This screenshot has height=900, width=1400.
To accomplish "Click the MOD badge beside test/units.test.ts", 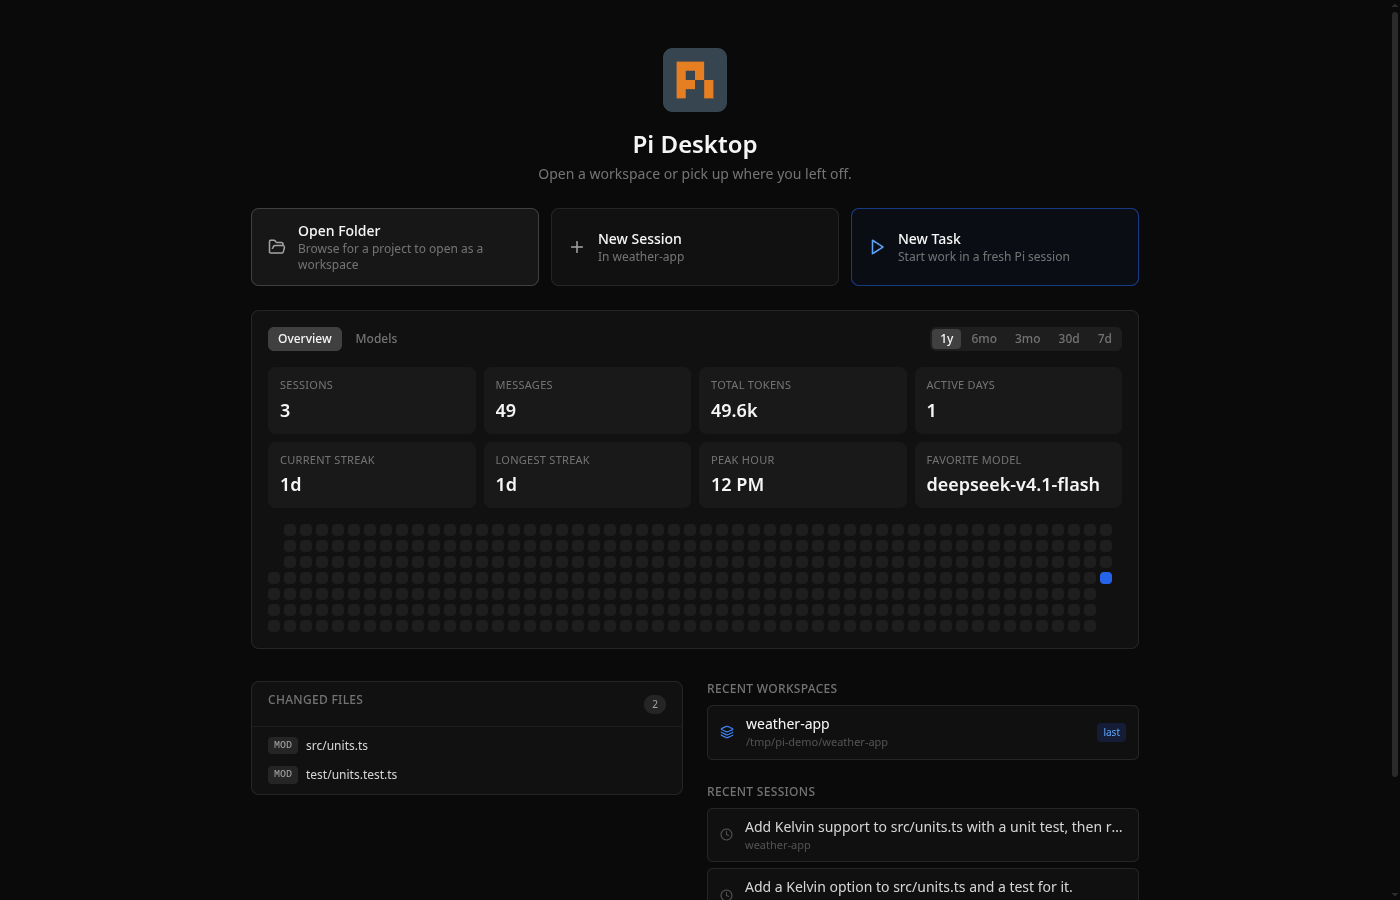I will [283, 774].
